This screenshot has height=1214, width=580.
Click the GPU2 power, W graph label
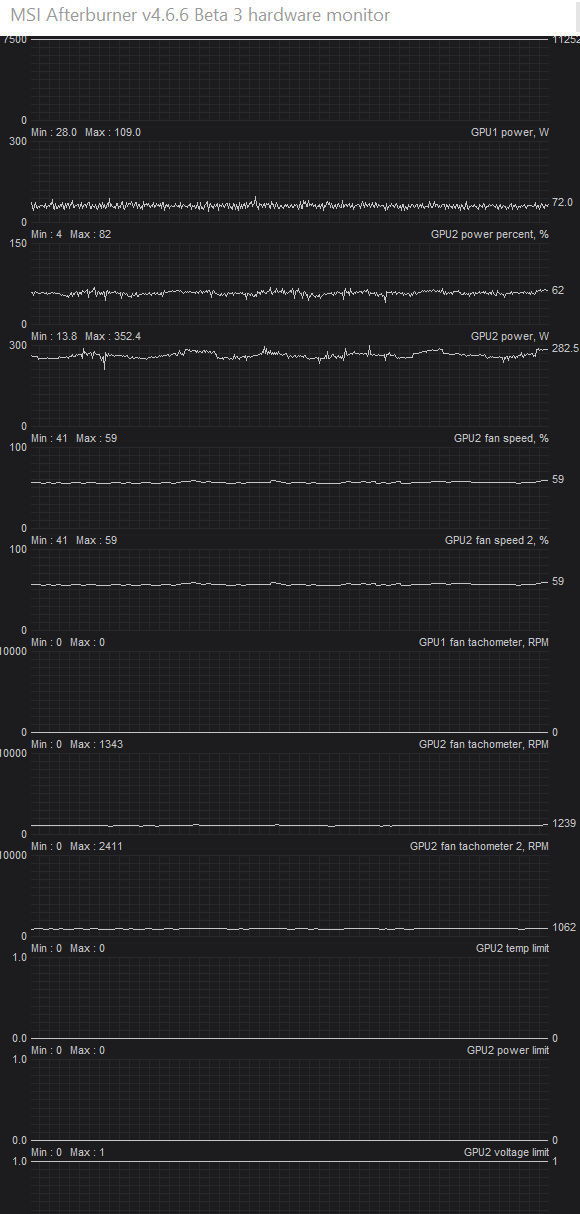tap(510, 336)
